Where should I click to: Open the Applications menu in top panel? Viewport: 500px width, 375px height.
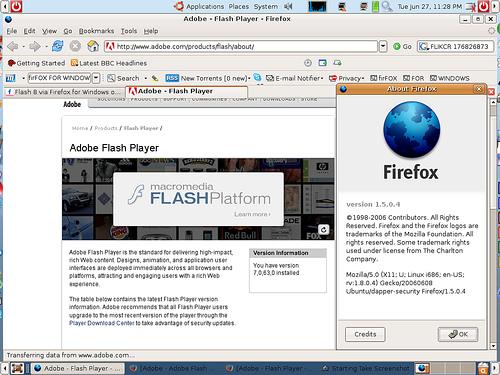coord(205,6)
